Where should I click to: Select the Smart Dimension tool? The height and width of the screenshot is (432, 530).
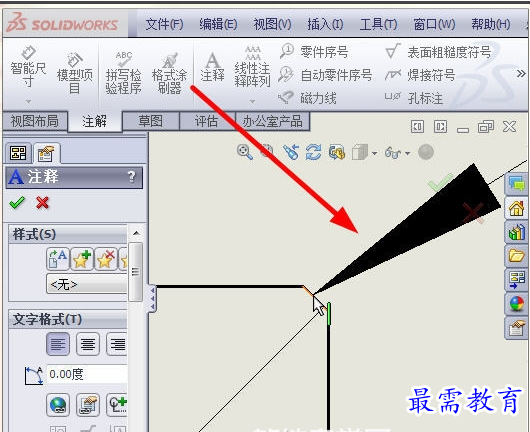[28, 67]
